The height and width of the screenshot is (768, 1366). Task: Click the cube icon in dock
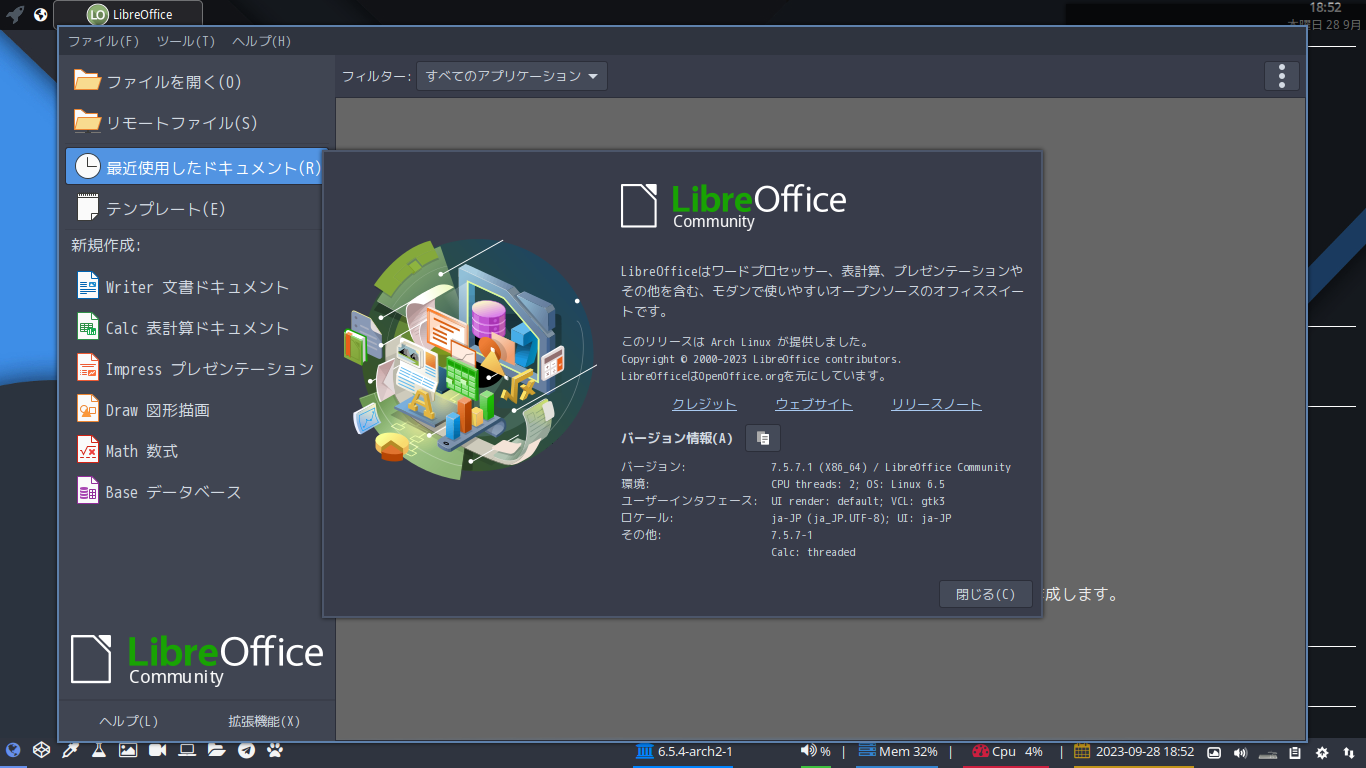coord(42,750)
